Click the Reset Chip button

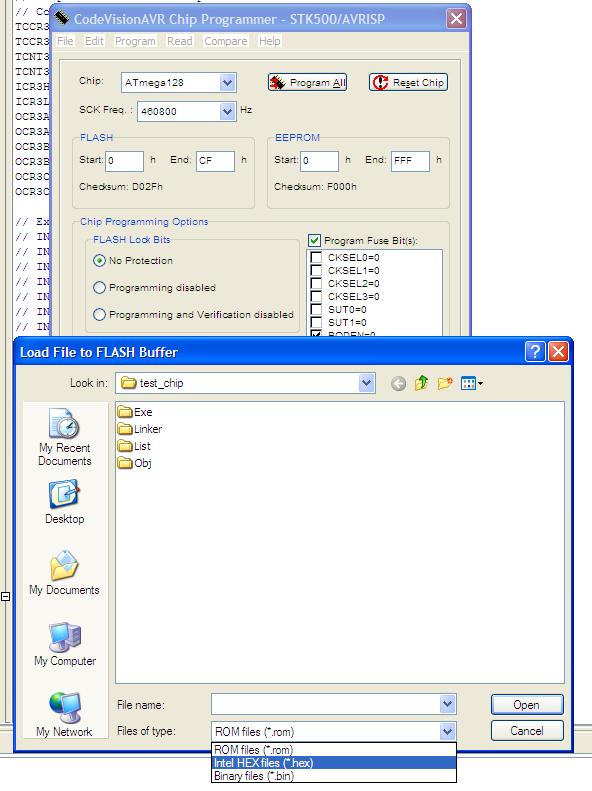coord(408,82)
